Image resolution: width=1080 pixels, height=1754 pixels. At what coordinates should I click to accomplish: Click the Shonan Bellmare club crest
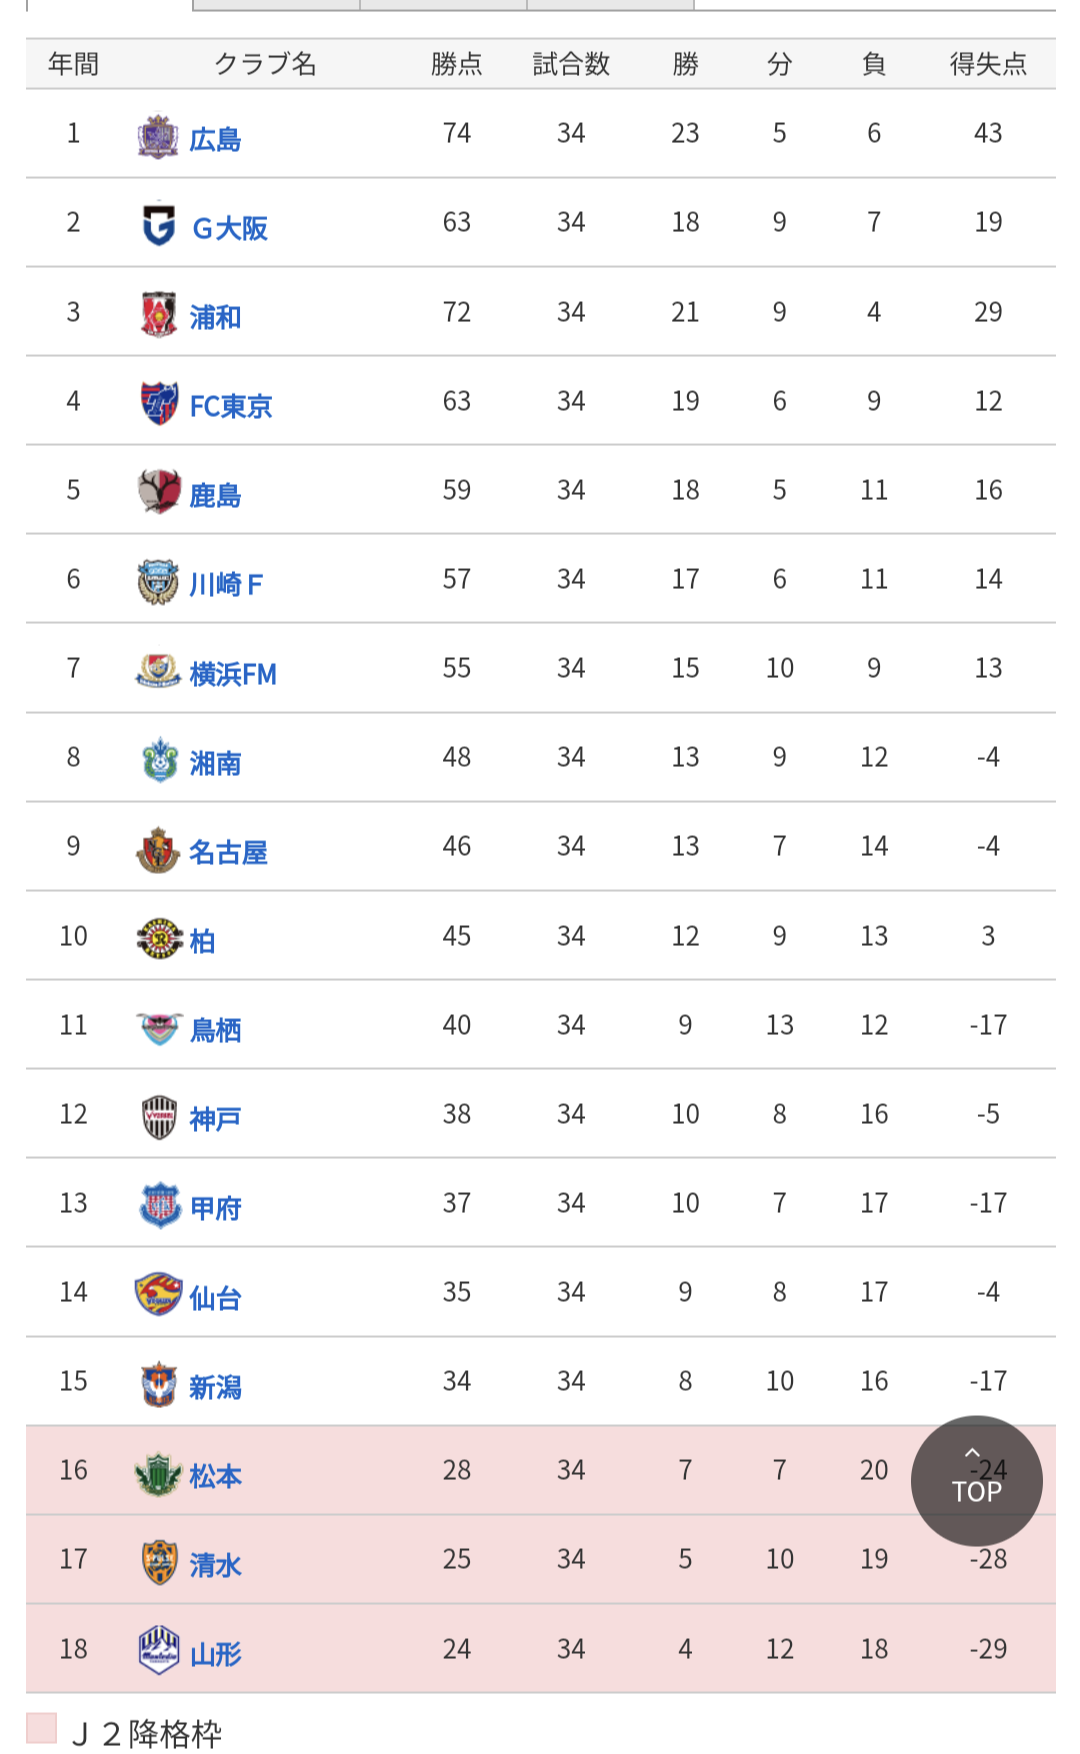click(158, 760)
